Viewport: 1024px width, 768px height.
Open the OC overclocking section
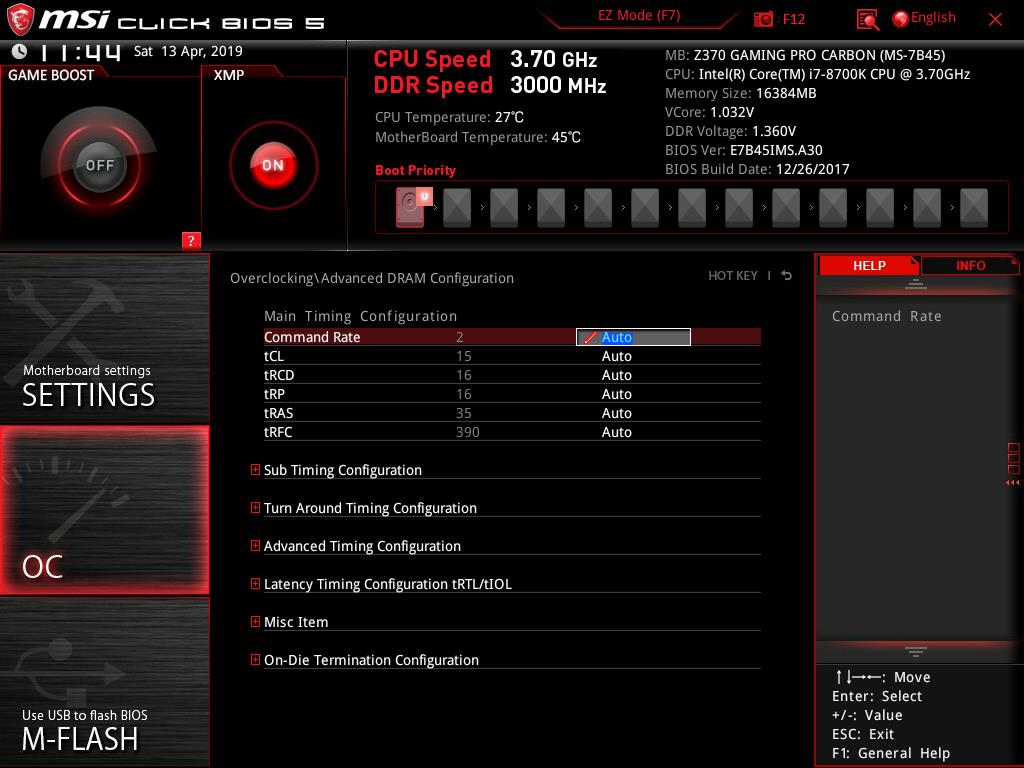coord(104,511)
